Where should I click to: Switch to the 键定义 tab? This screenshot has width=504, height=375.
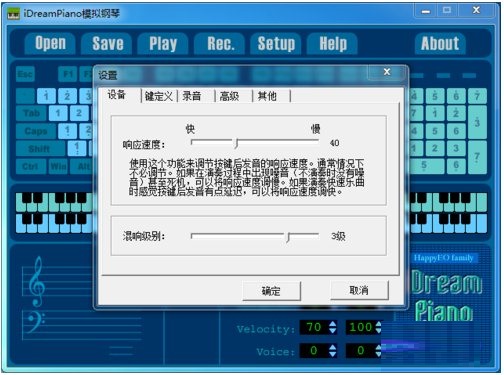tap(159, 96)
